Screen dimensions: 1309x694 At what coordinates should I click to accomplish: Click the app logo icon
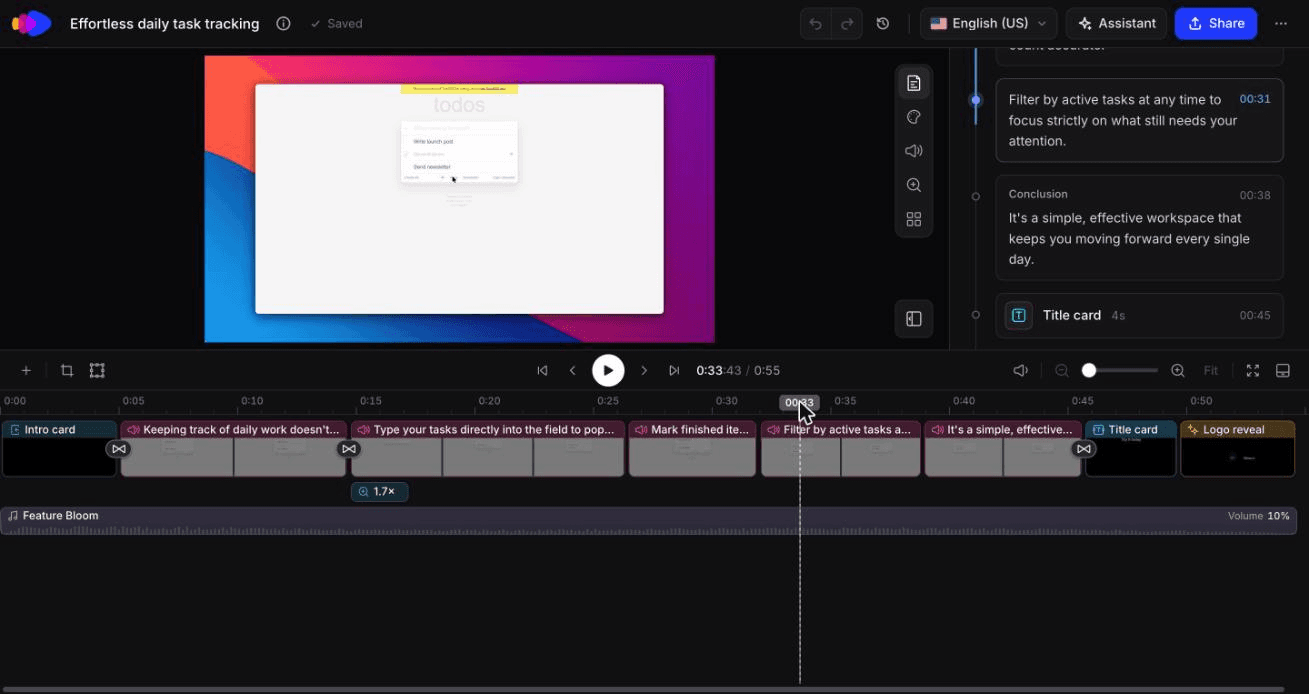pyautogui.click(x=31, y=23)
